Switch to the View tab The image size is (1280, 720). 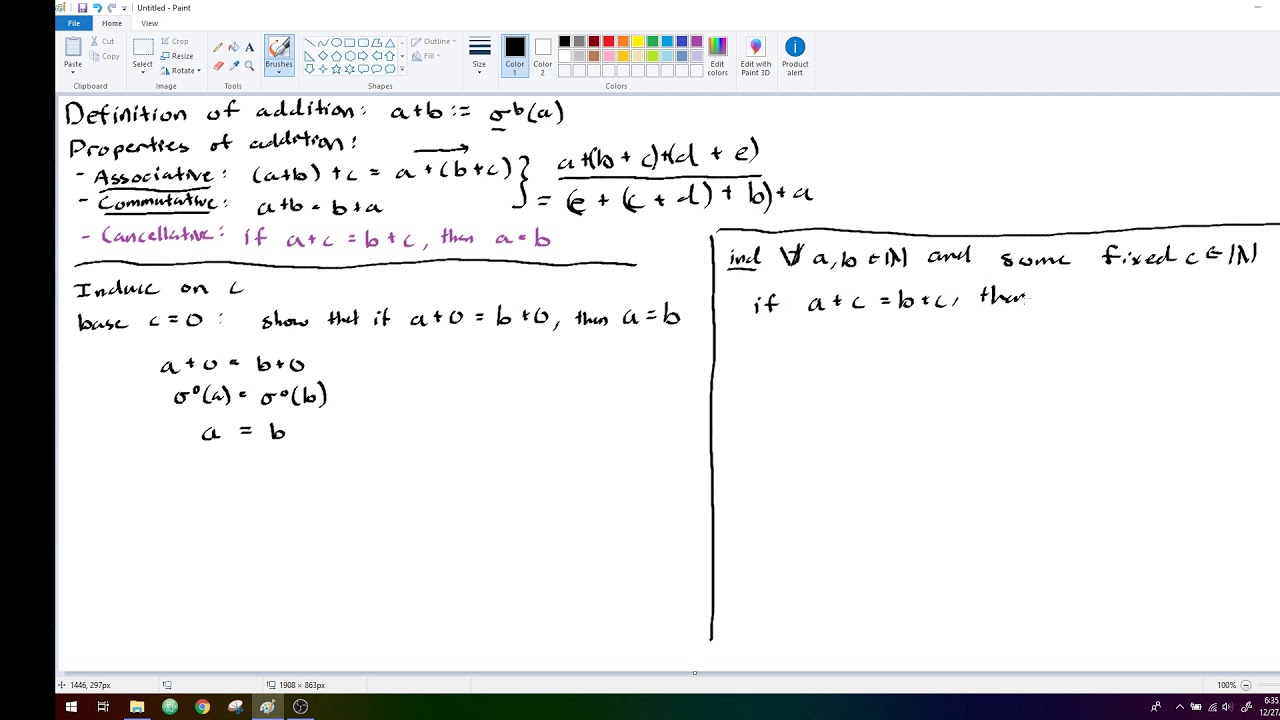pyautogui.click(x=149, y=23)
